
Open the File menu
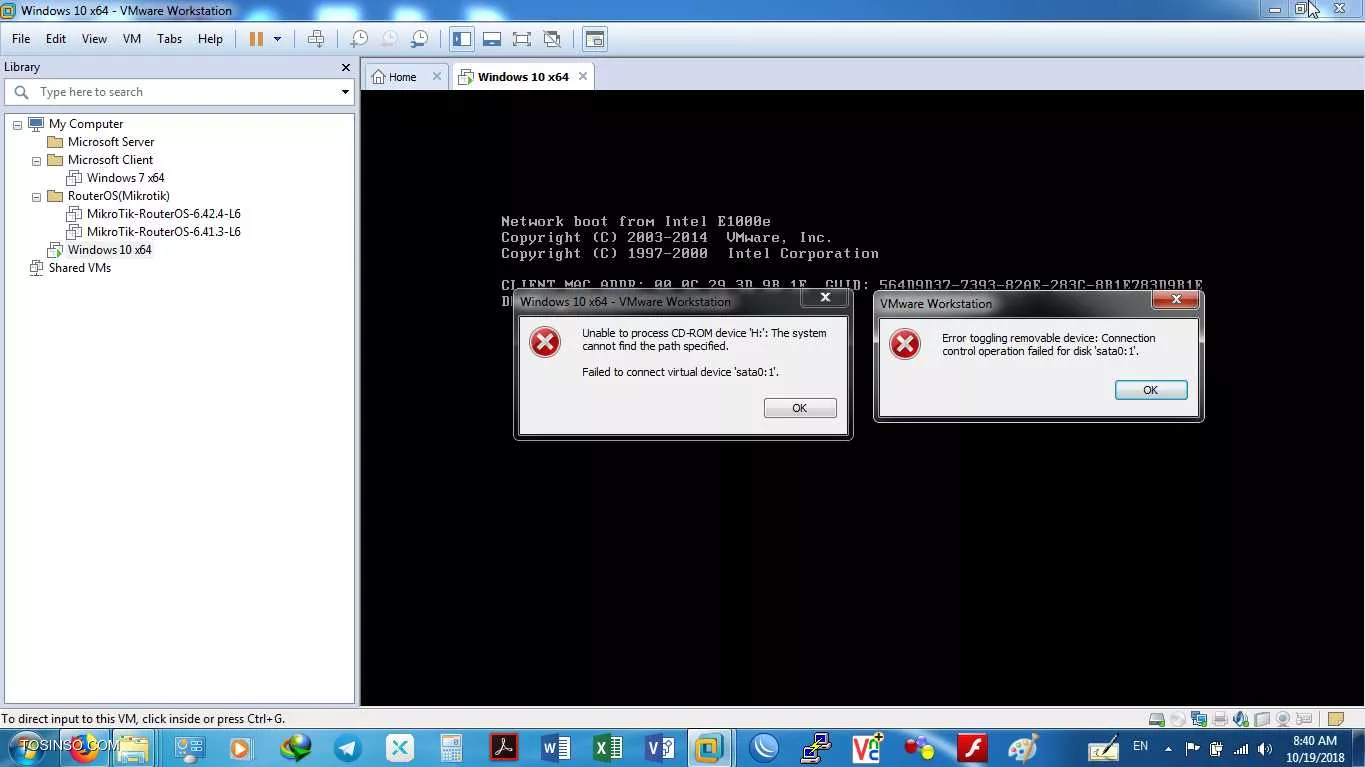pos(21,39)
